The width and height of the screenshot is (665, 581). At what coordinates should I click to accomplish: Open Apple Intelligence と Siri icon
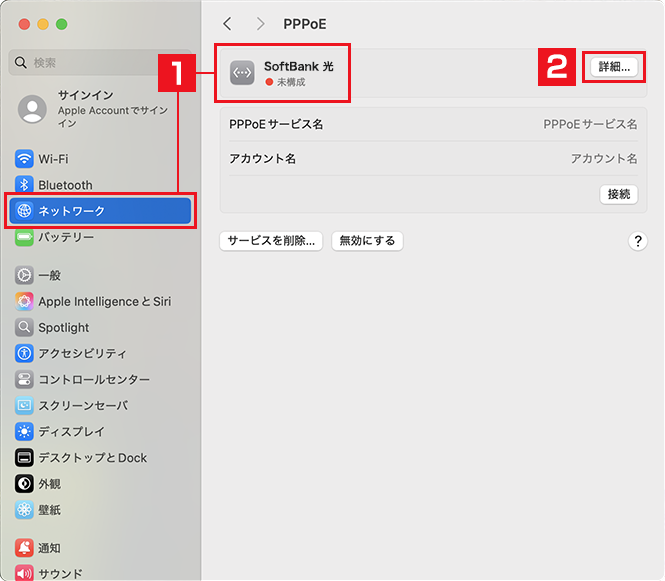tap(24, 302)
